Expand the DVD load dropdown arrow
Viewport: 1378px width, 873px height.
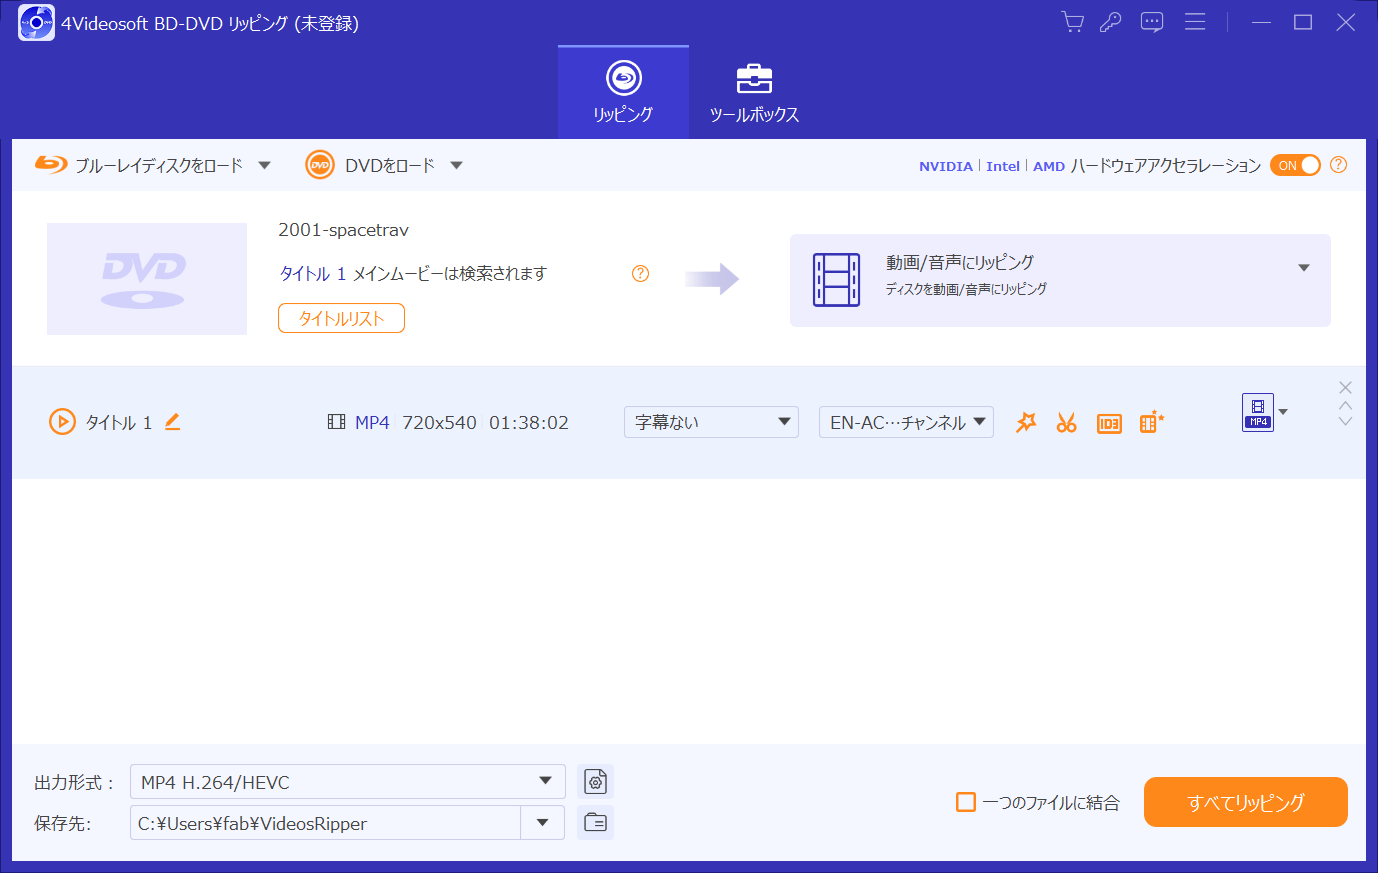click(456, 165)
